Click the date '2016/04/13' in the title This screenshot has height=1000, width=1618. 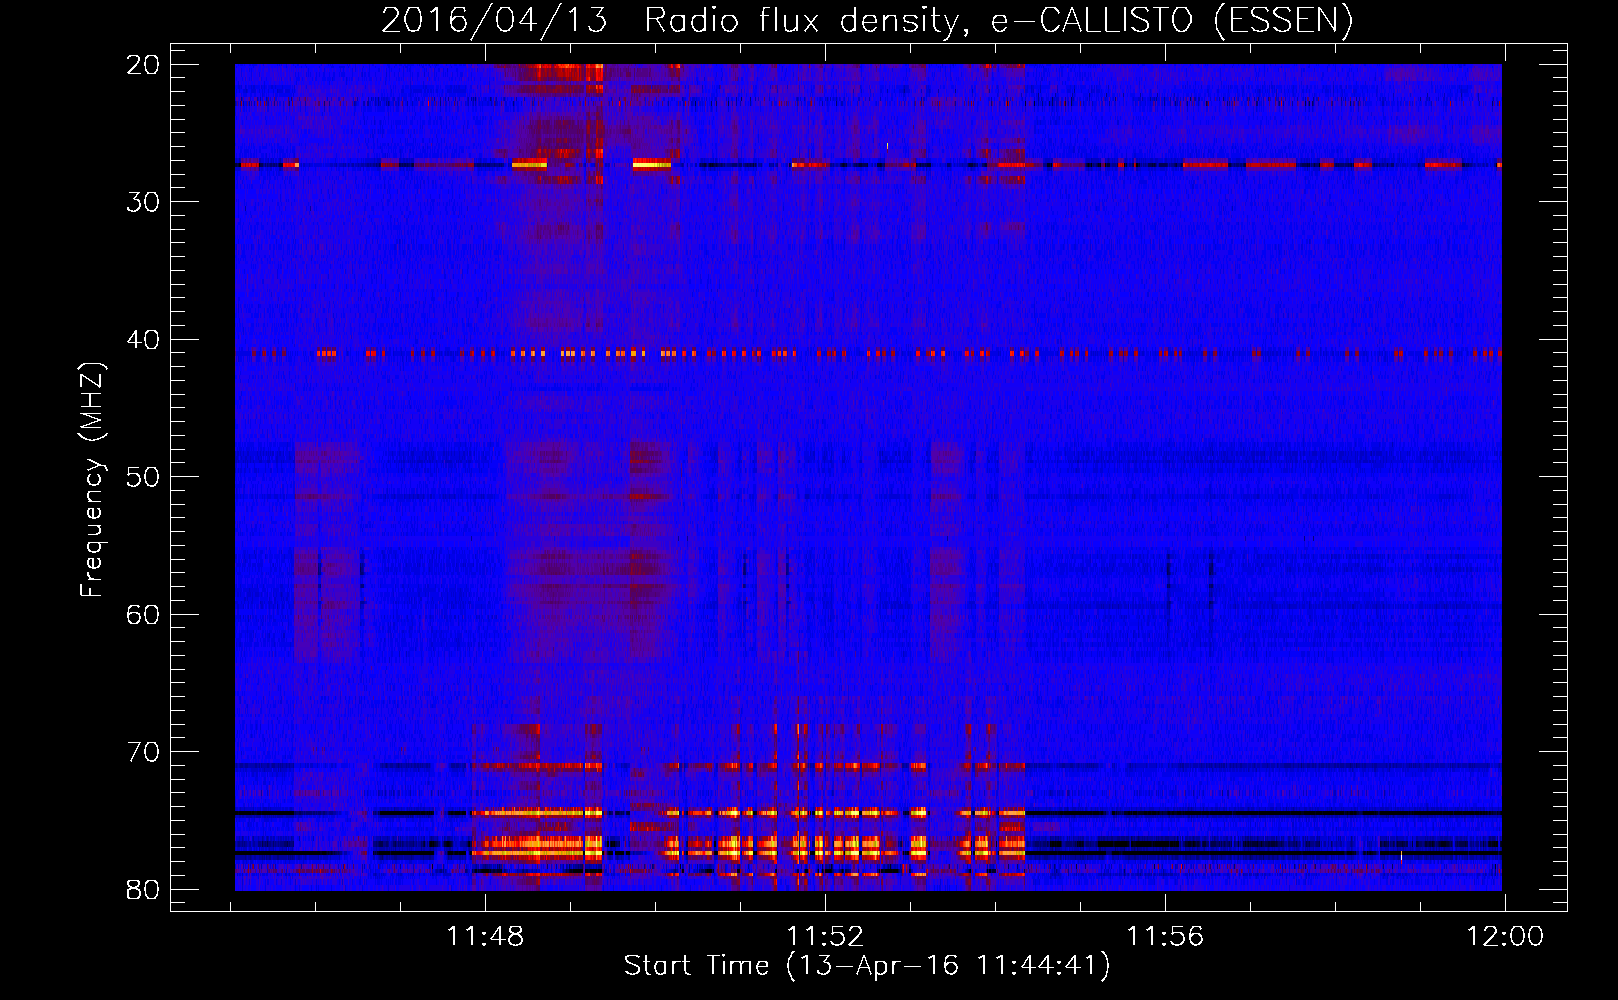click(x=494, y=21)
